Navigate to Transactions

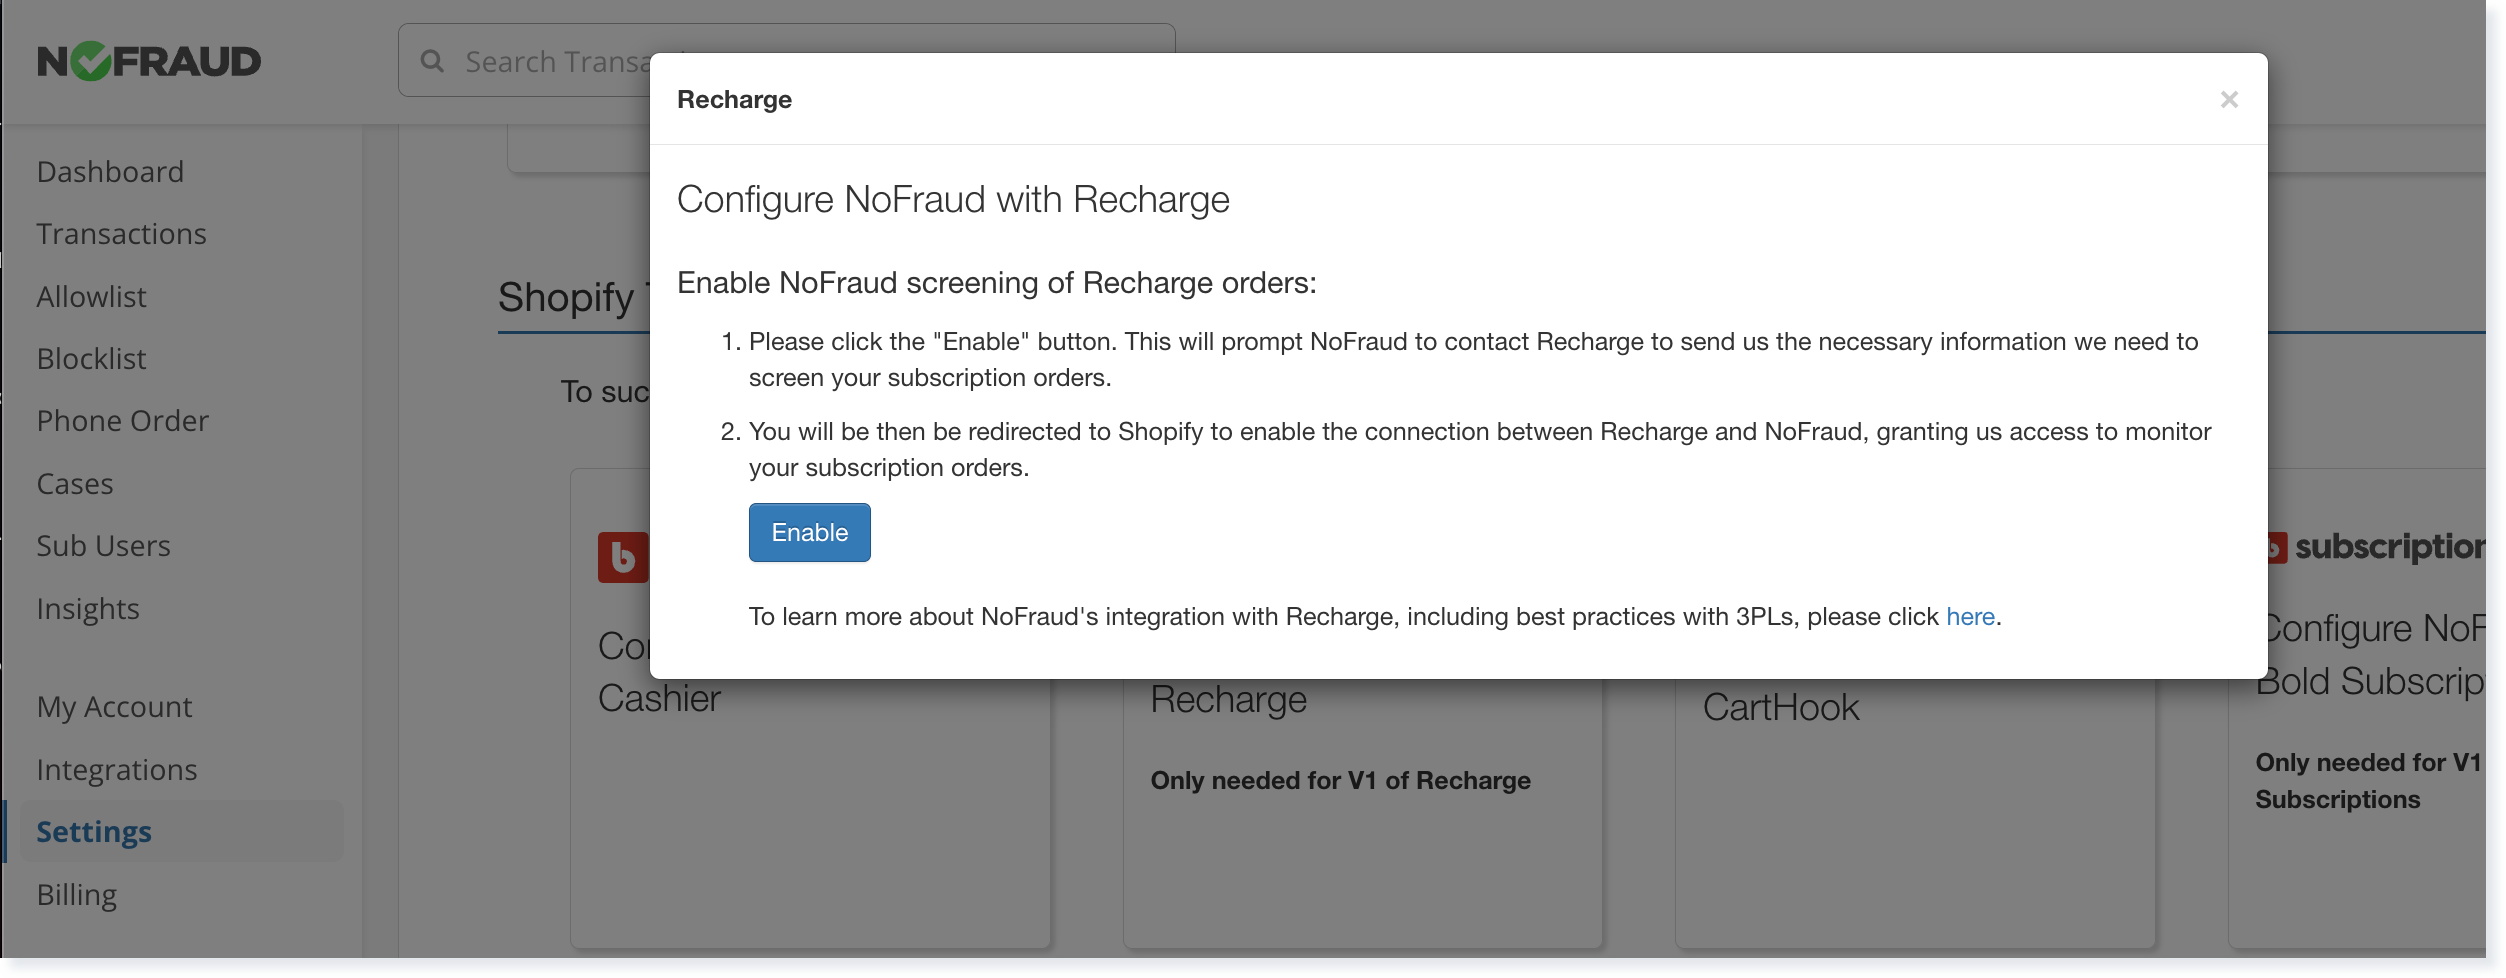pos(121,233)
